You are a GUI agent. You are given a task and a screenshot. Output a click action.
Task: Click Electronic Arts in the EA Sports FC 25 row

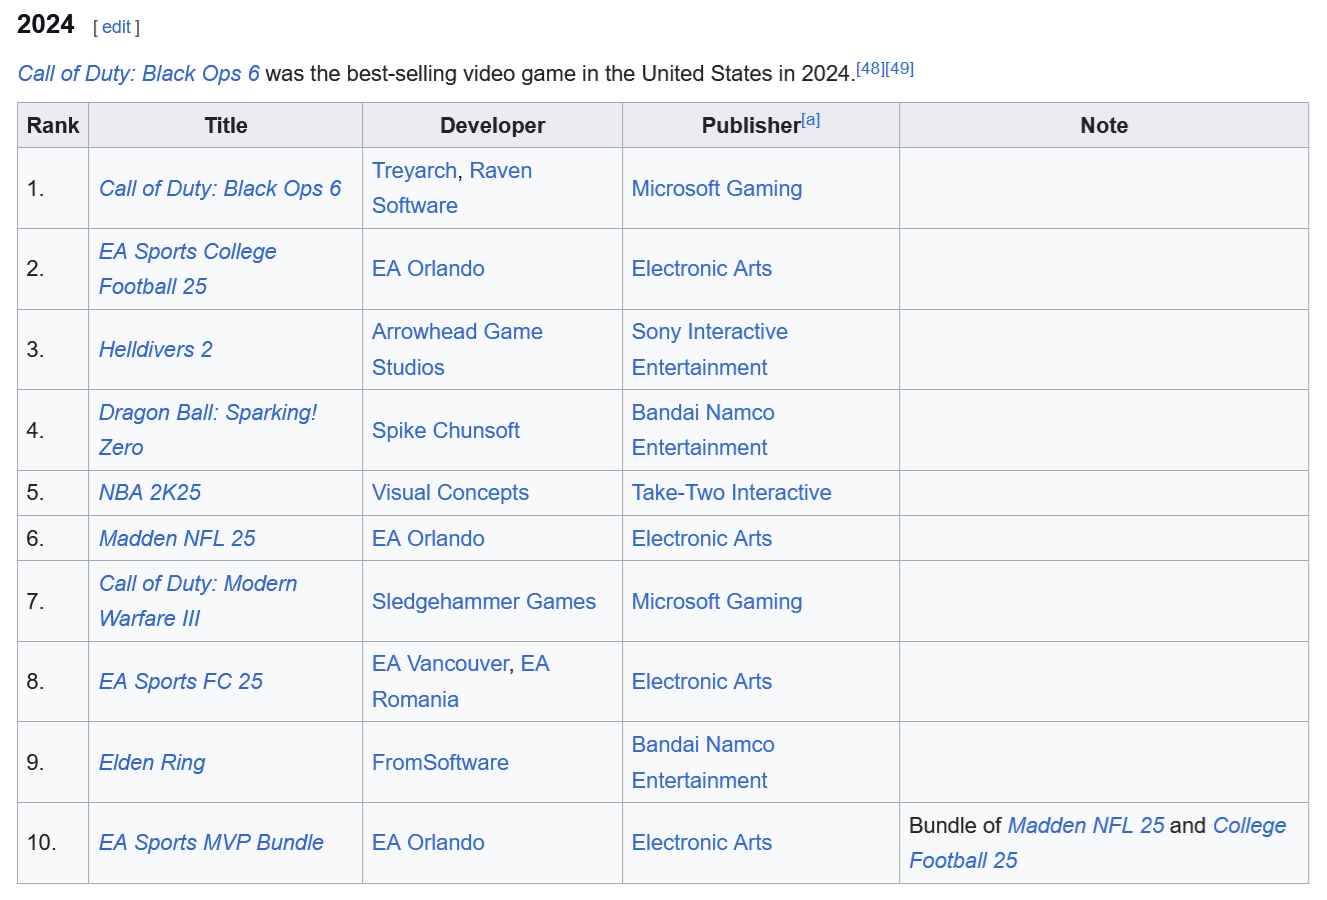(x=702, y=682)
